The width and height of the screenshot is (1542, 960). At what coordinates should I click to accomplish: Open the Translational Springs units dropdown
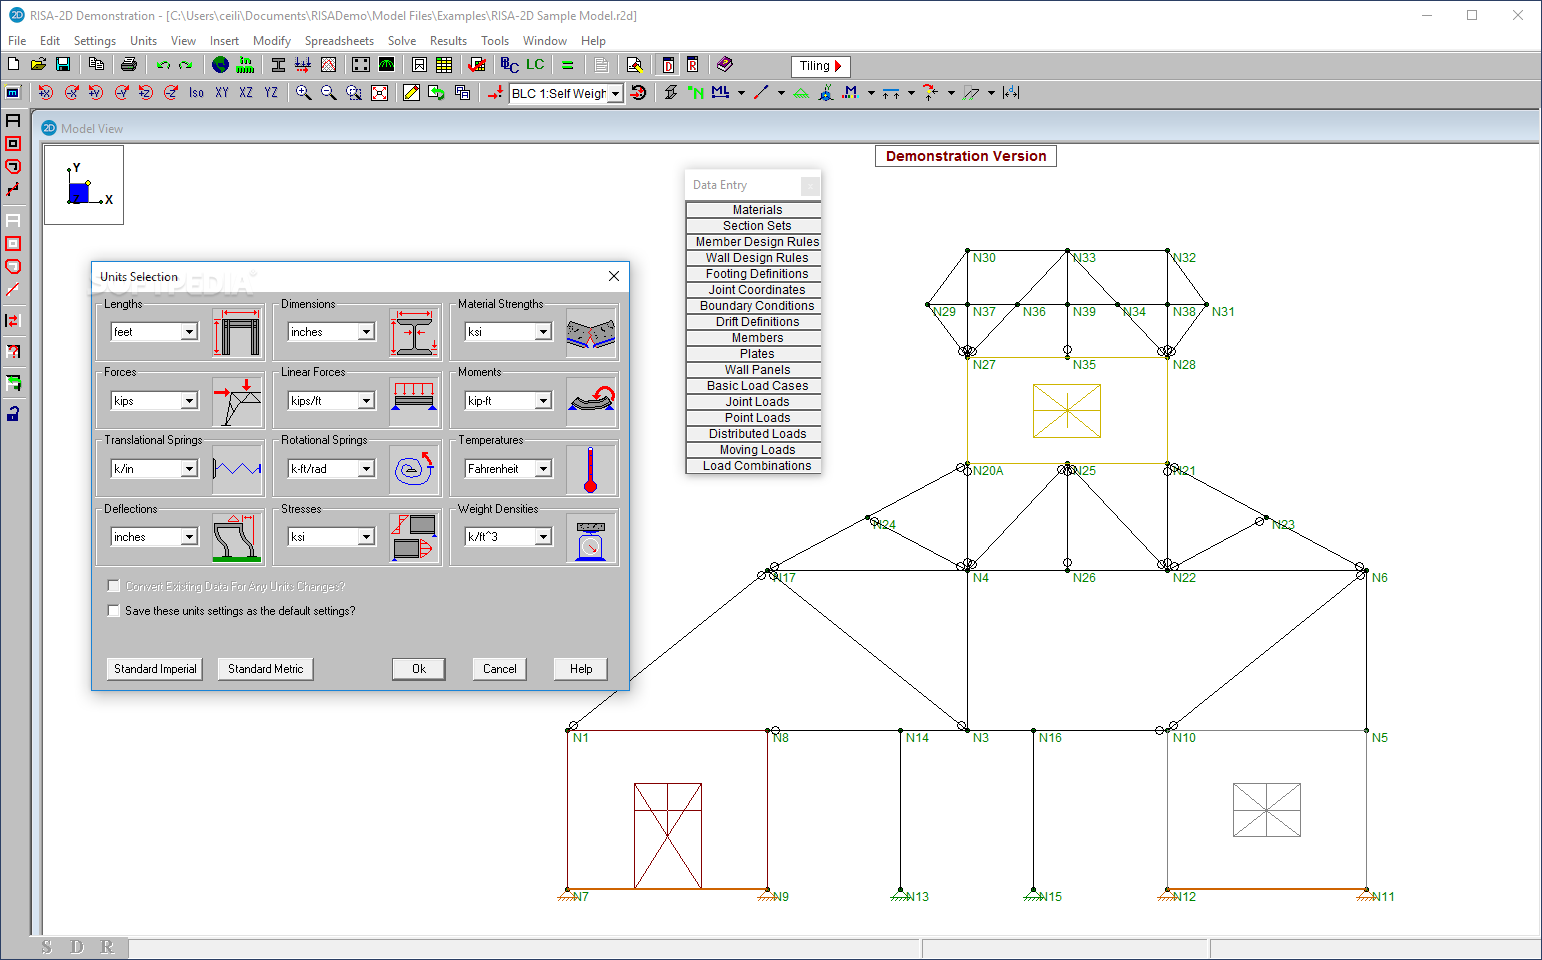click(x=189, y=469)
